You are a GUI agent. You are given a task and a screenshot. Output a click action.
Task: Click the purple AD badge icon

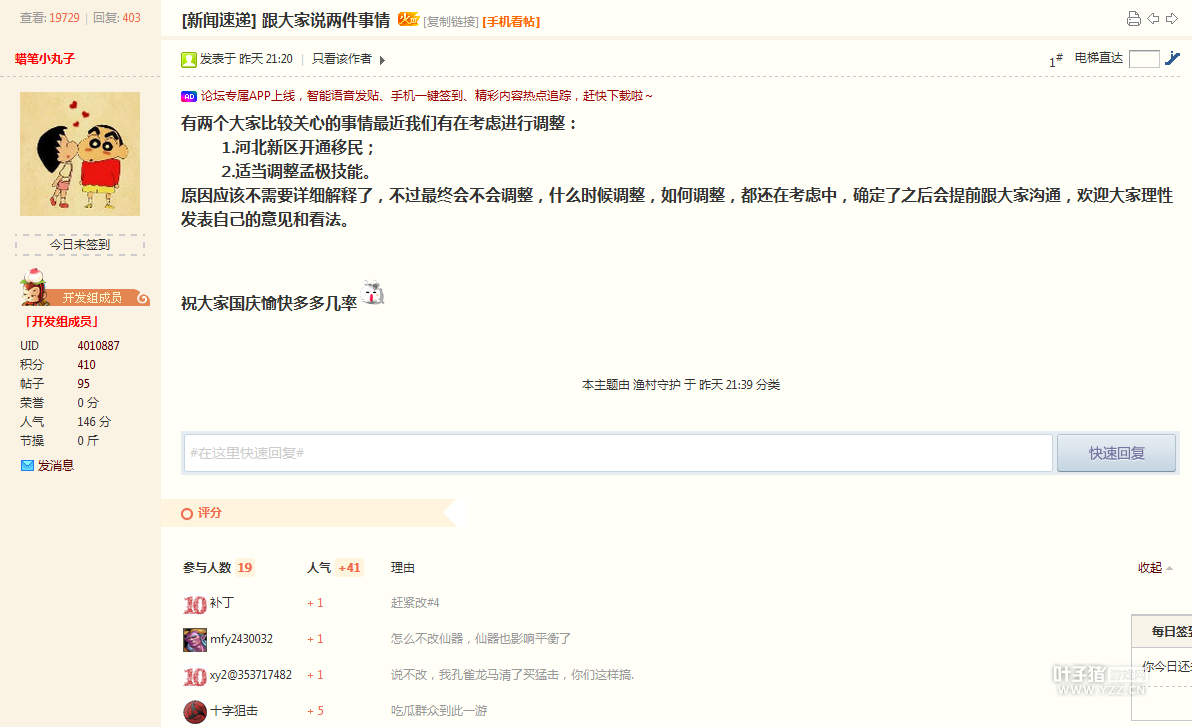[x=188, y=97]
